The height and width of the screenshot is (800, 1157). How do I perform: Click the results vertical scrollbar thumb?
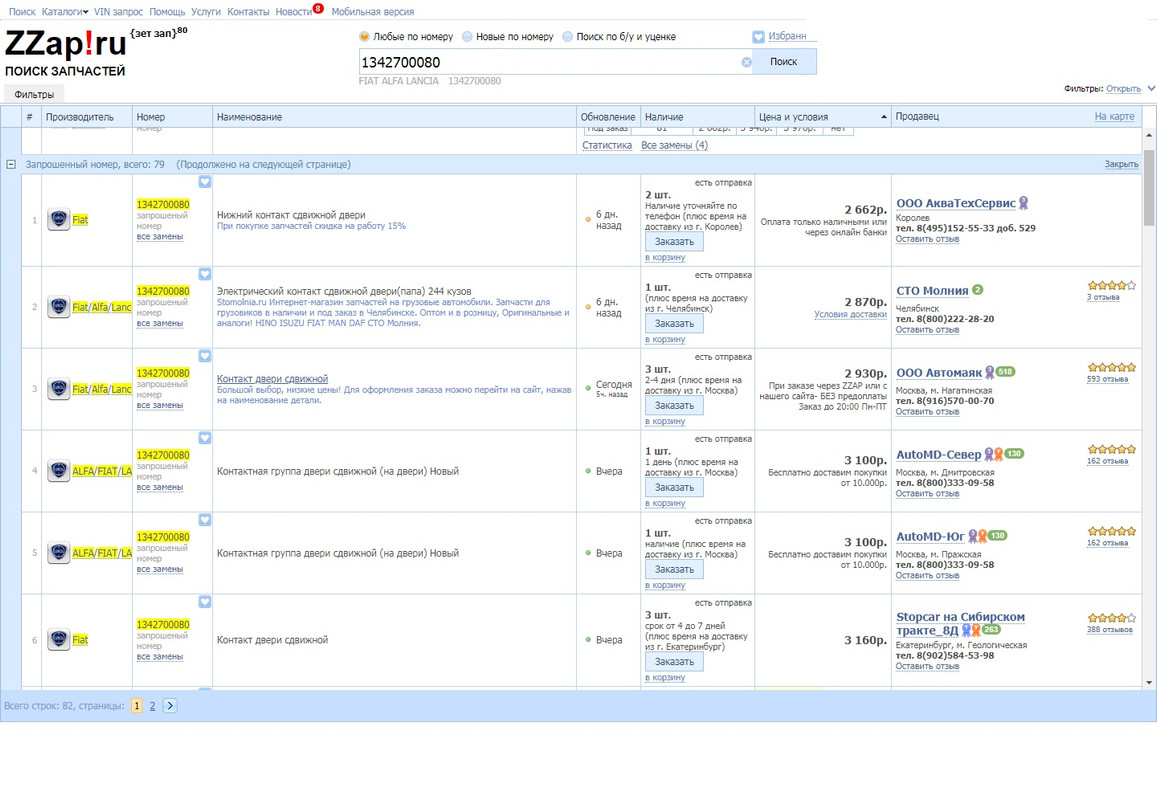point(1149,187)
